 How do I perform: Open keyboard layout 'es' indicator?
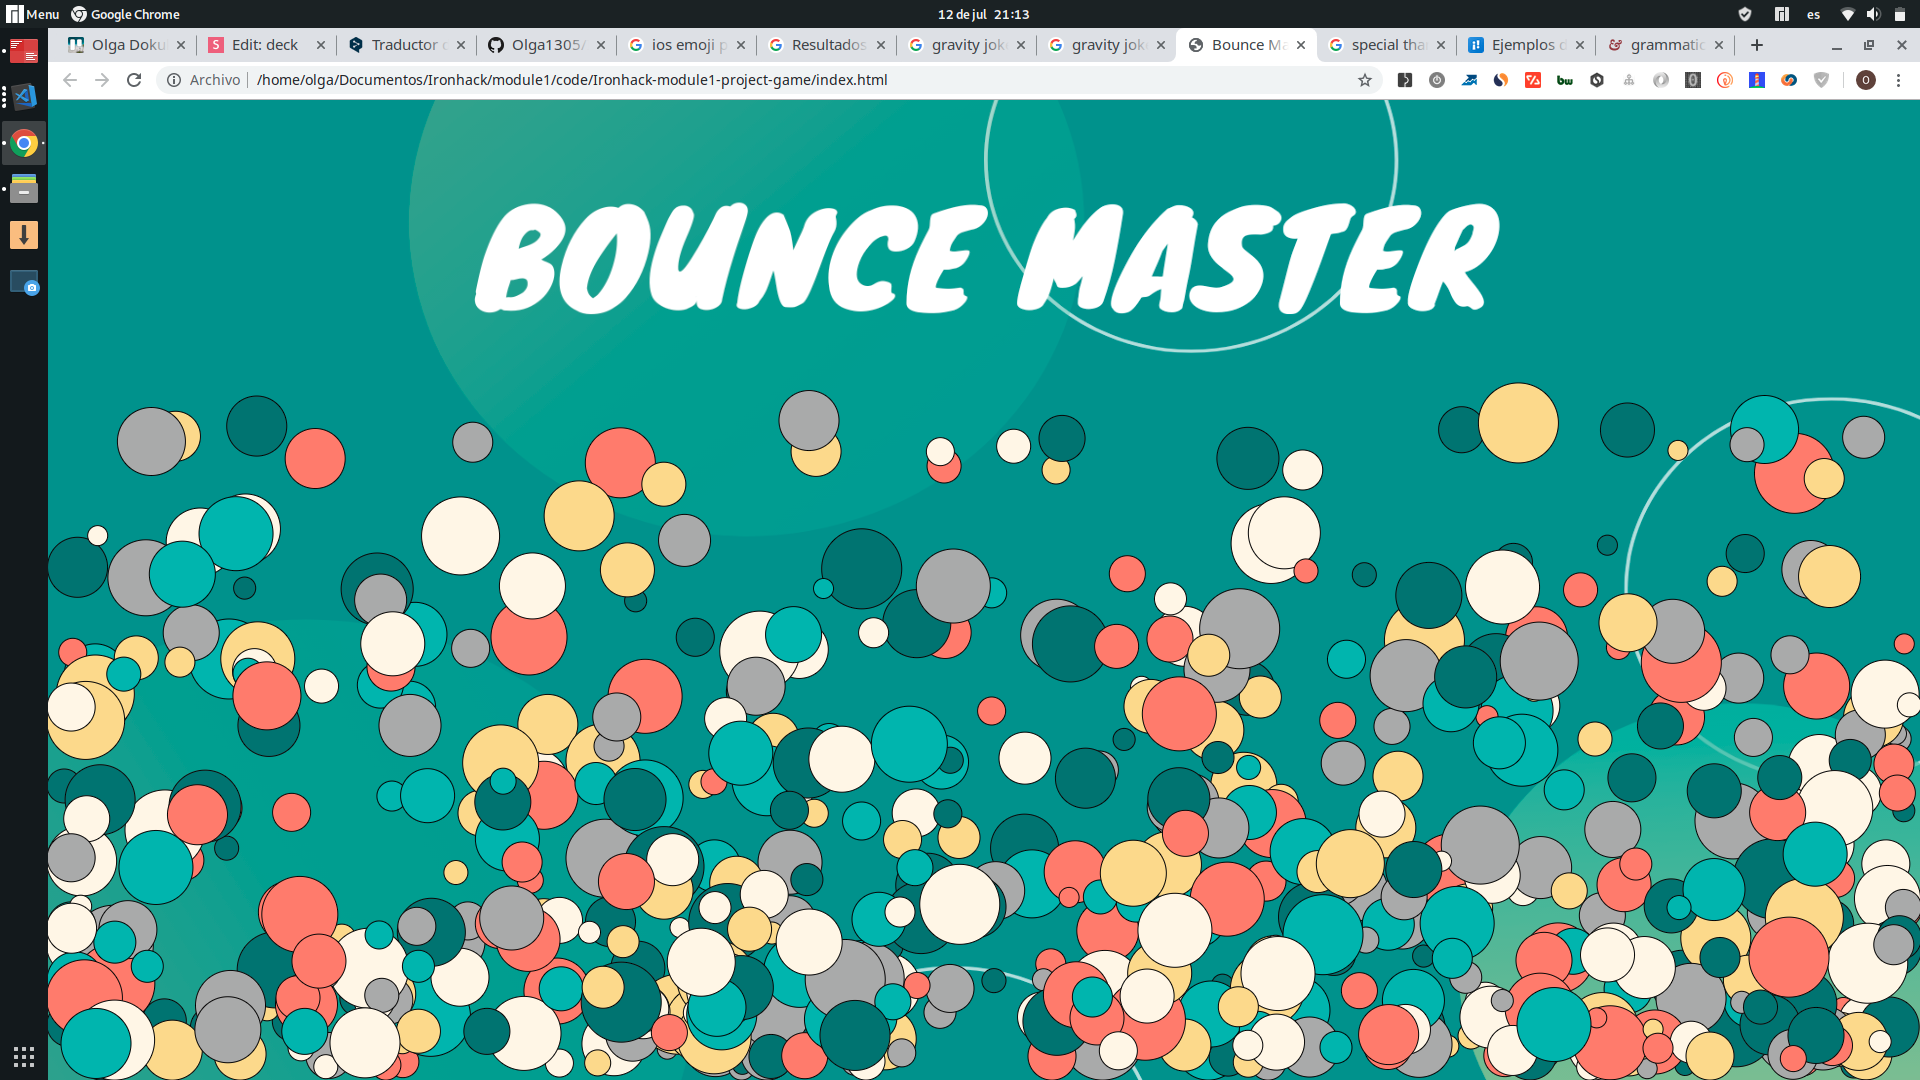tap(1813, 14)
